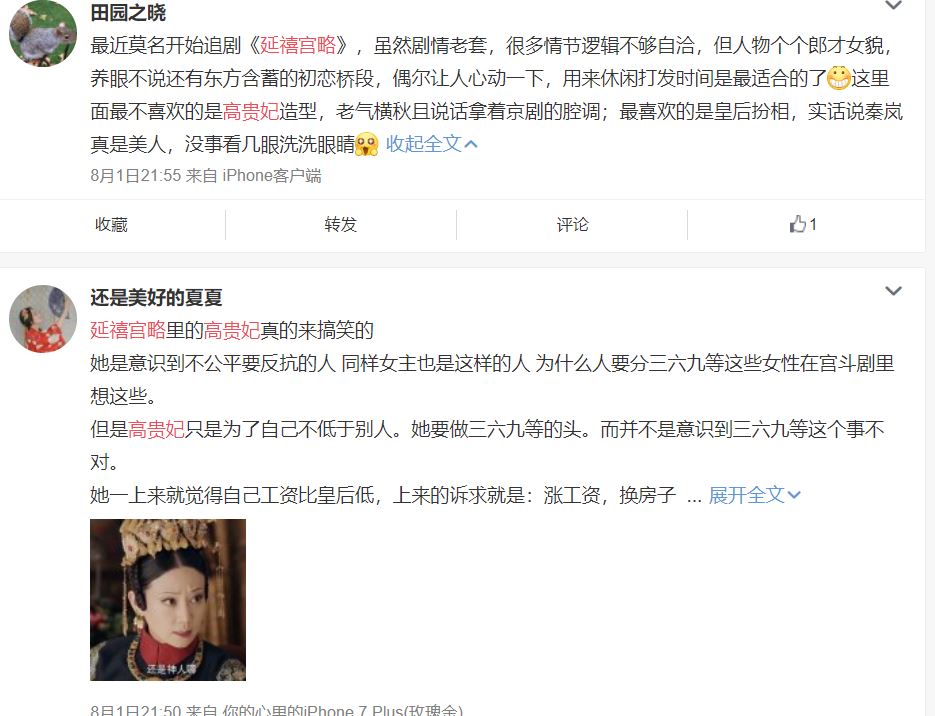935x716 pixels.
Task: Expand full text via 展开全文
Action: (x=754, y=495)
